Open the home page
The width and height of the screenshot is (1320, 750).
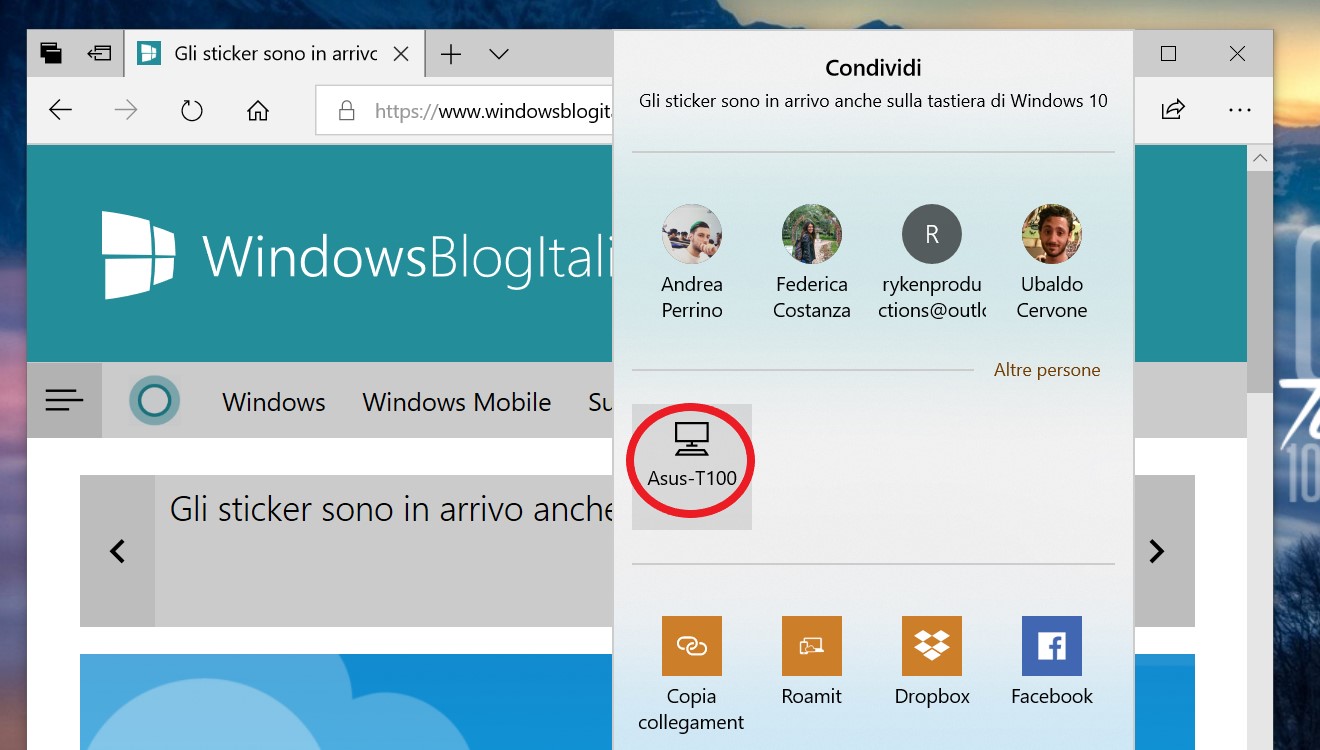[258, 110]
